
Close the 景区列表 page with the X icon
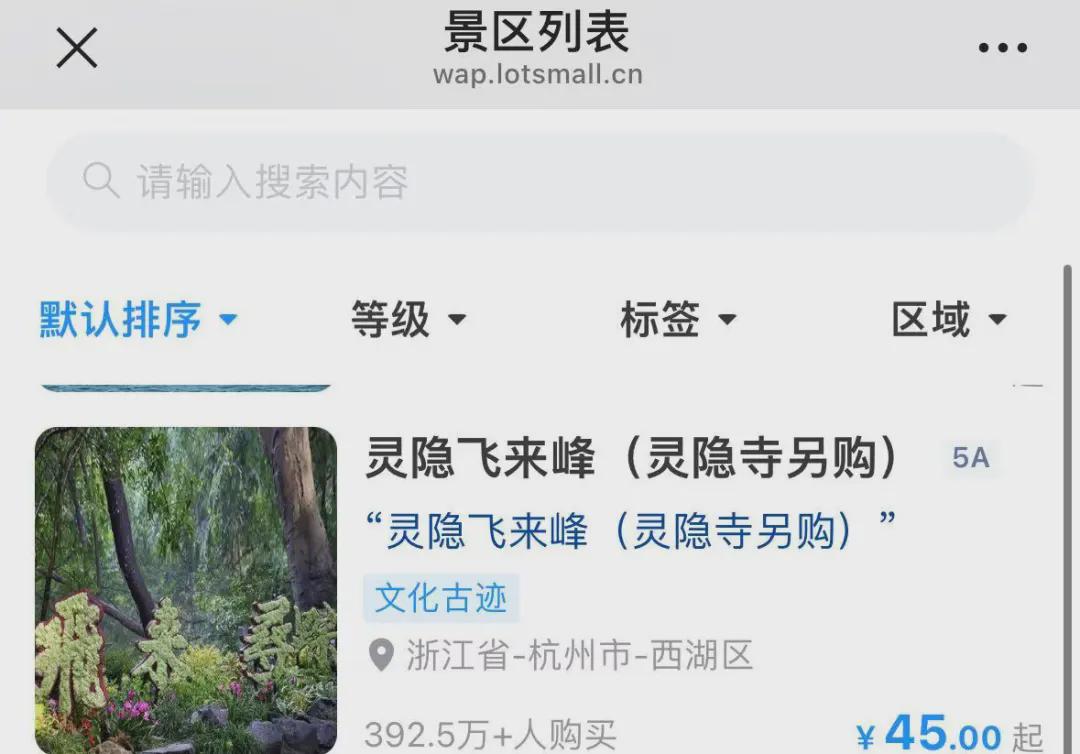click(76, 48)
